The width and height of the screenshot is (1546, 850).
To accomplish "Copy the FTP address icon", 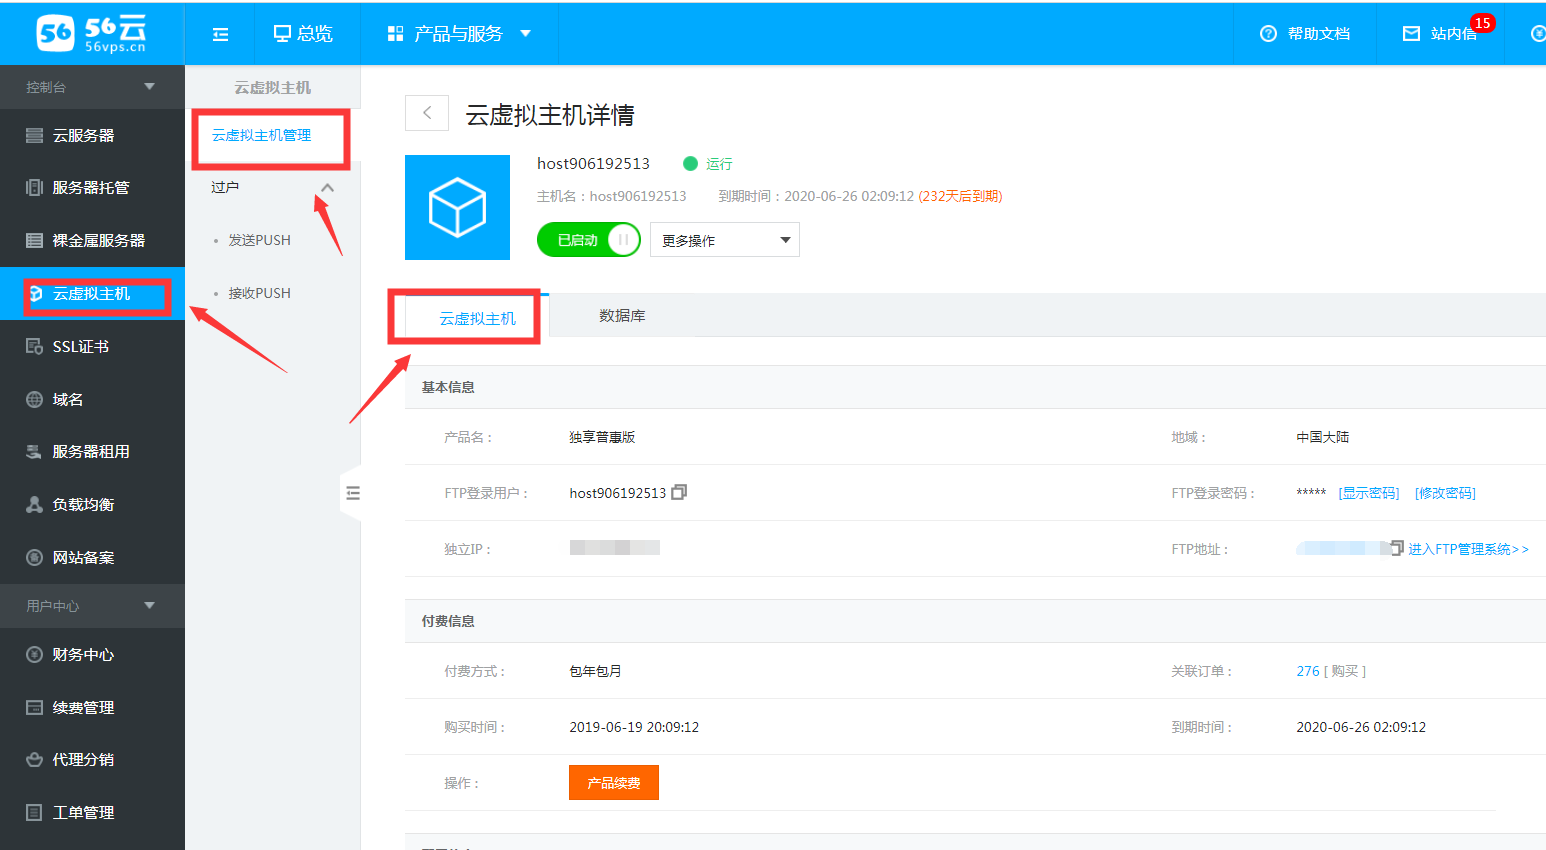I will tap(1396, 547).
